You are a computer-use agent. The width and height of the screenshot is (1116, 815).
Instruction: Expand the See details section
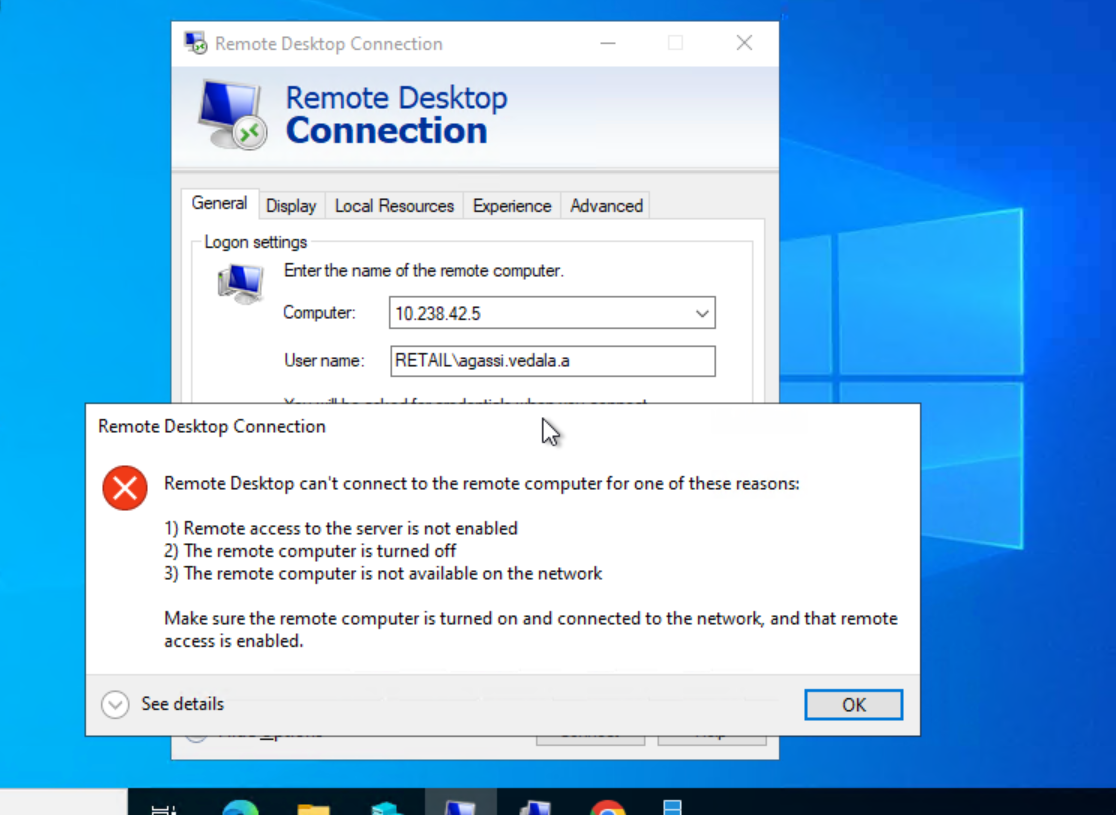pos(115,704)
